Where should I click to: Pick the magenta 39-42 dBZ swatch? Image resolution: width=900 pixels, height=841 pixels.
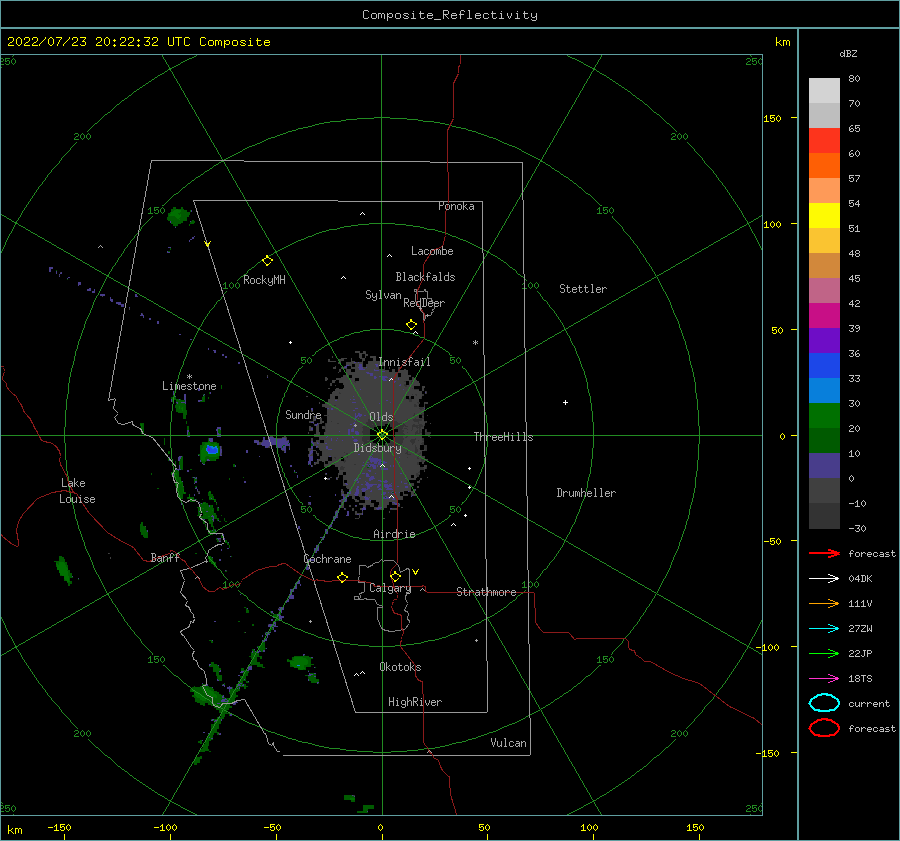pos(824,316)
